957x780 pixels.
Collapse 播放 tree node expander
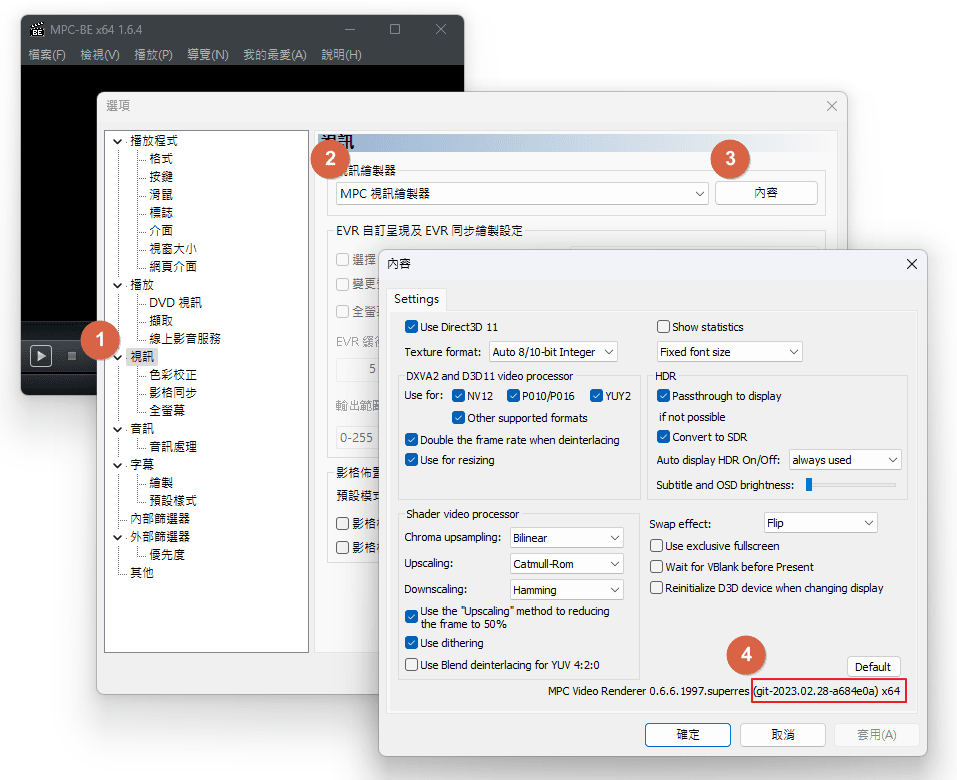click(x=117, y=285)
